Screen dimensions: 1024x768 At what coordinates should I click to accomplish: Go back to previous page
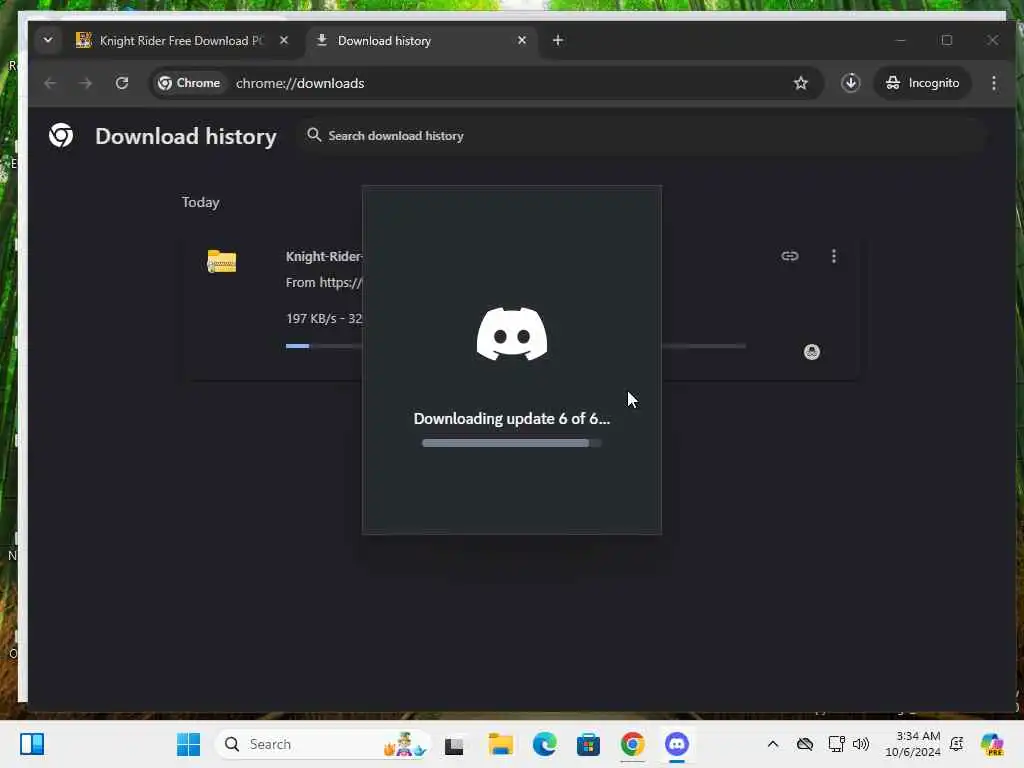click(50, 83)
